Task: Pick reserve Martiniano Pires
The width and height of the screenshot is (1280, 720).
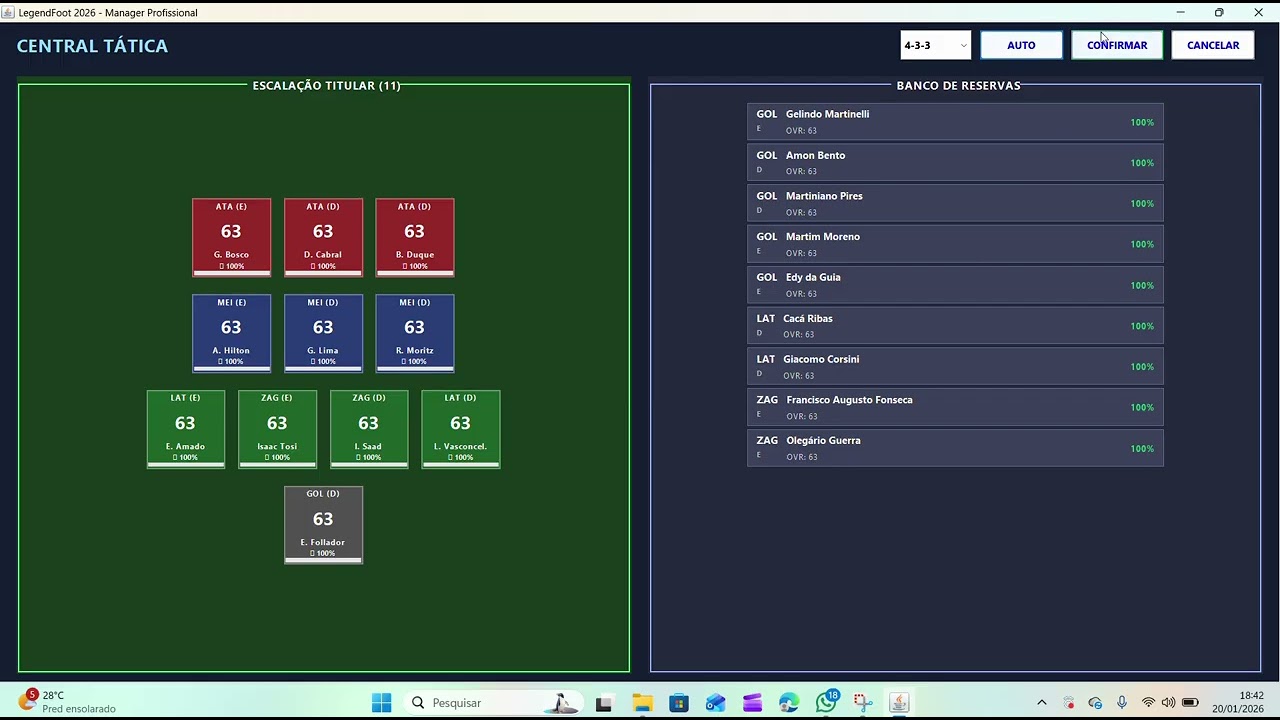Action: tap(955, 203)
